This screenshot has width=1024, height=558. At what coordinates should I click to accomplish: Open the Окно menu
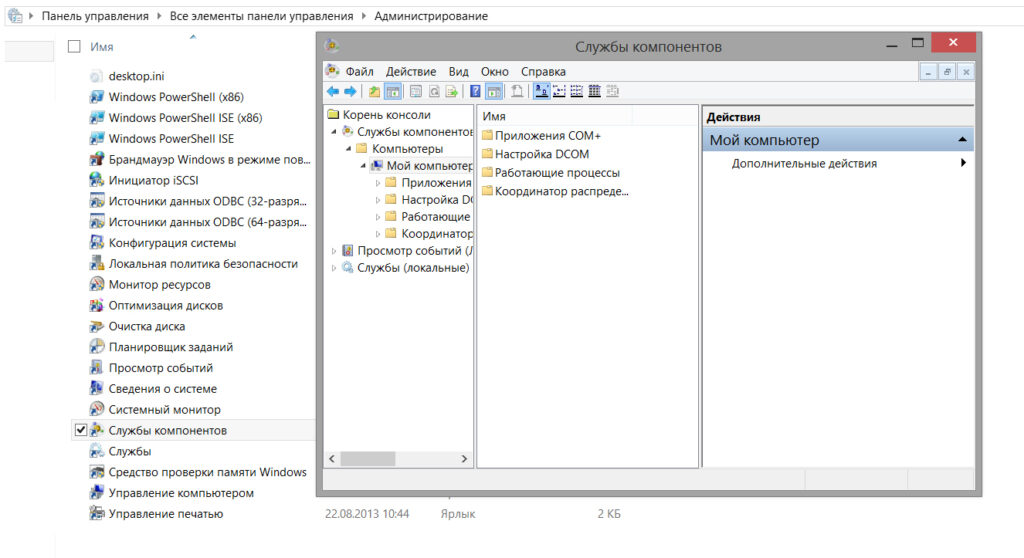(x=494, y=71)
